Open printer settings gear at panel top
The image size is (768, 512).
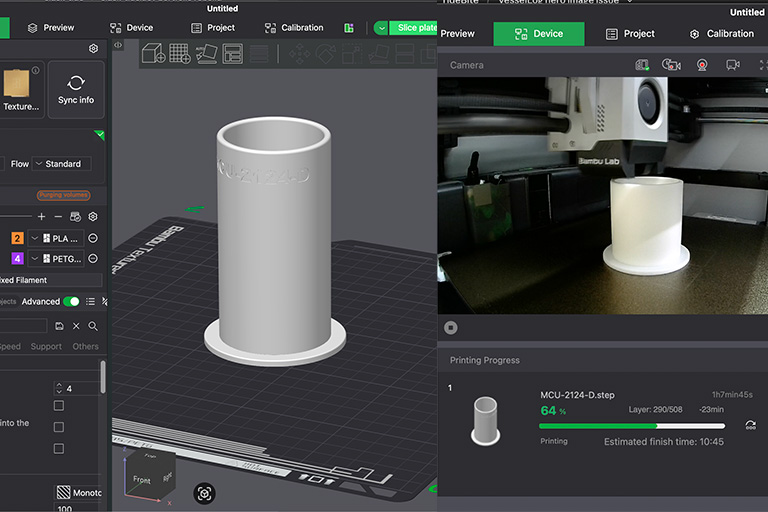point(93,49)
